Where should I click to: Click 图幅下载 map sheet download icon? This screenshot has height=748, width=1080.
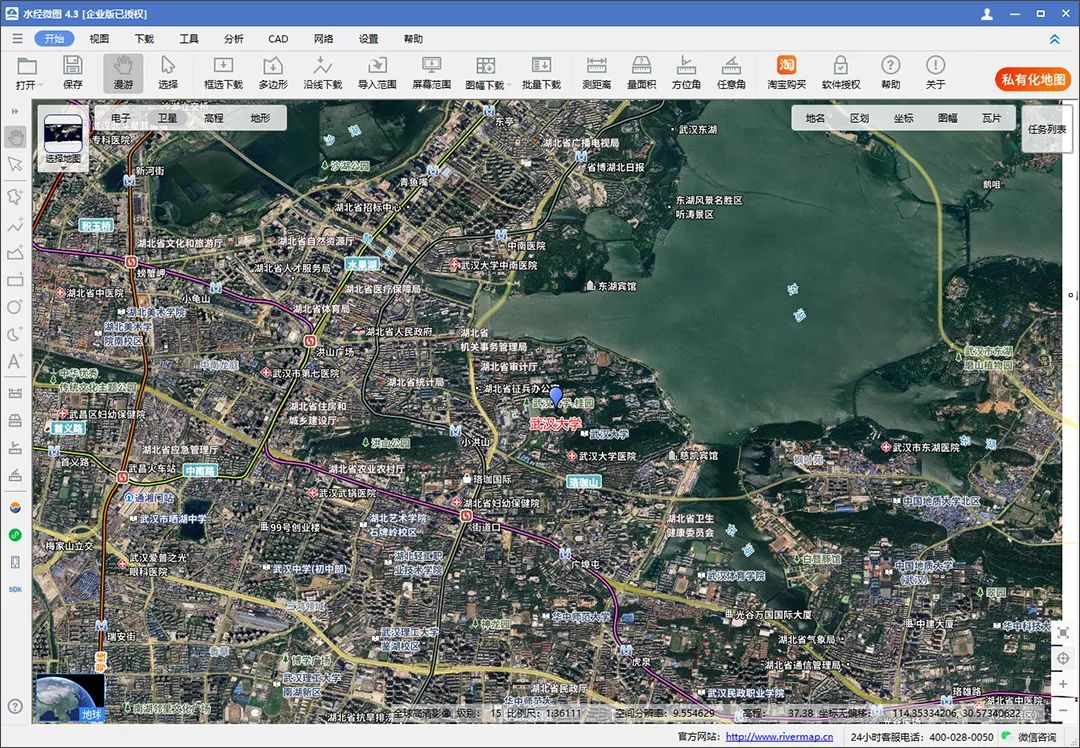[485, 66]
